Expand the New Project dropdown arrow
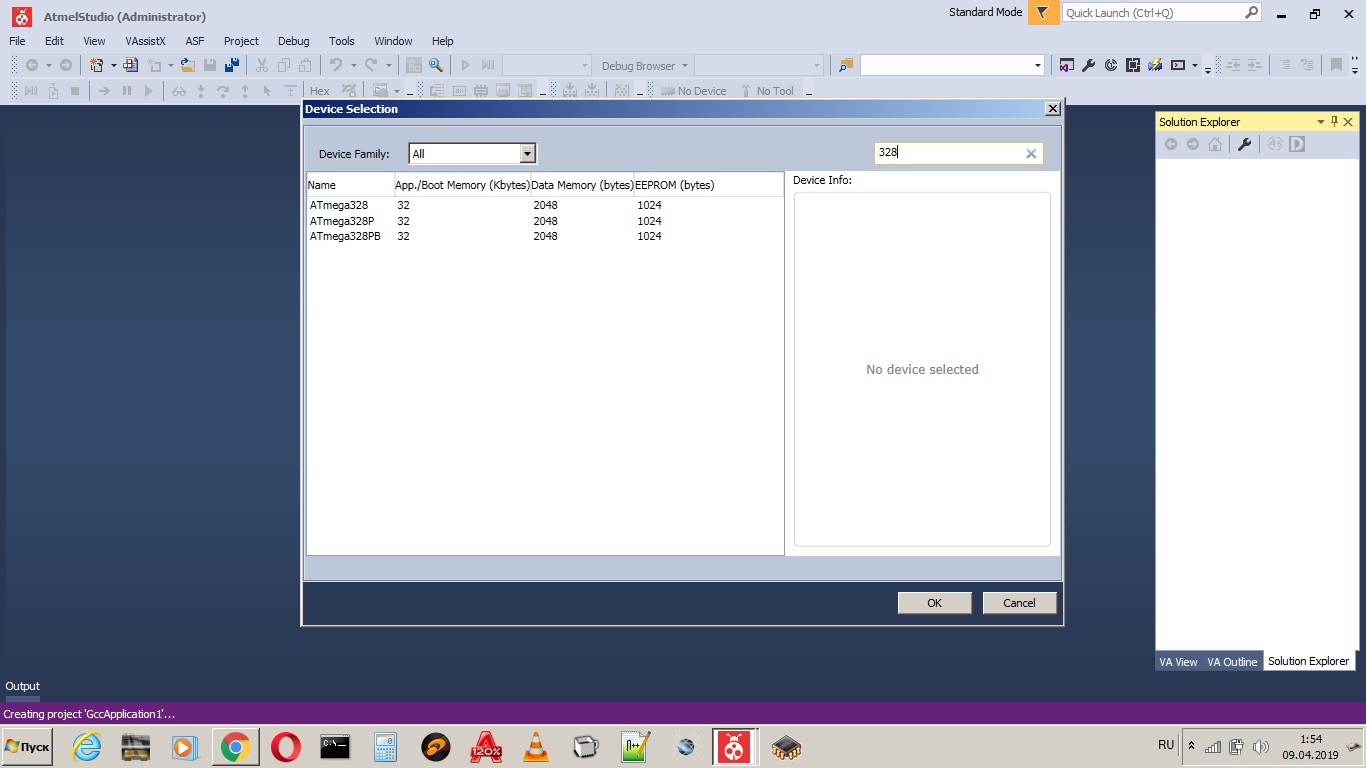Viewport: 1366px width, 768px height. (113, 65)
